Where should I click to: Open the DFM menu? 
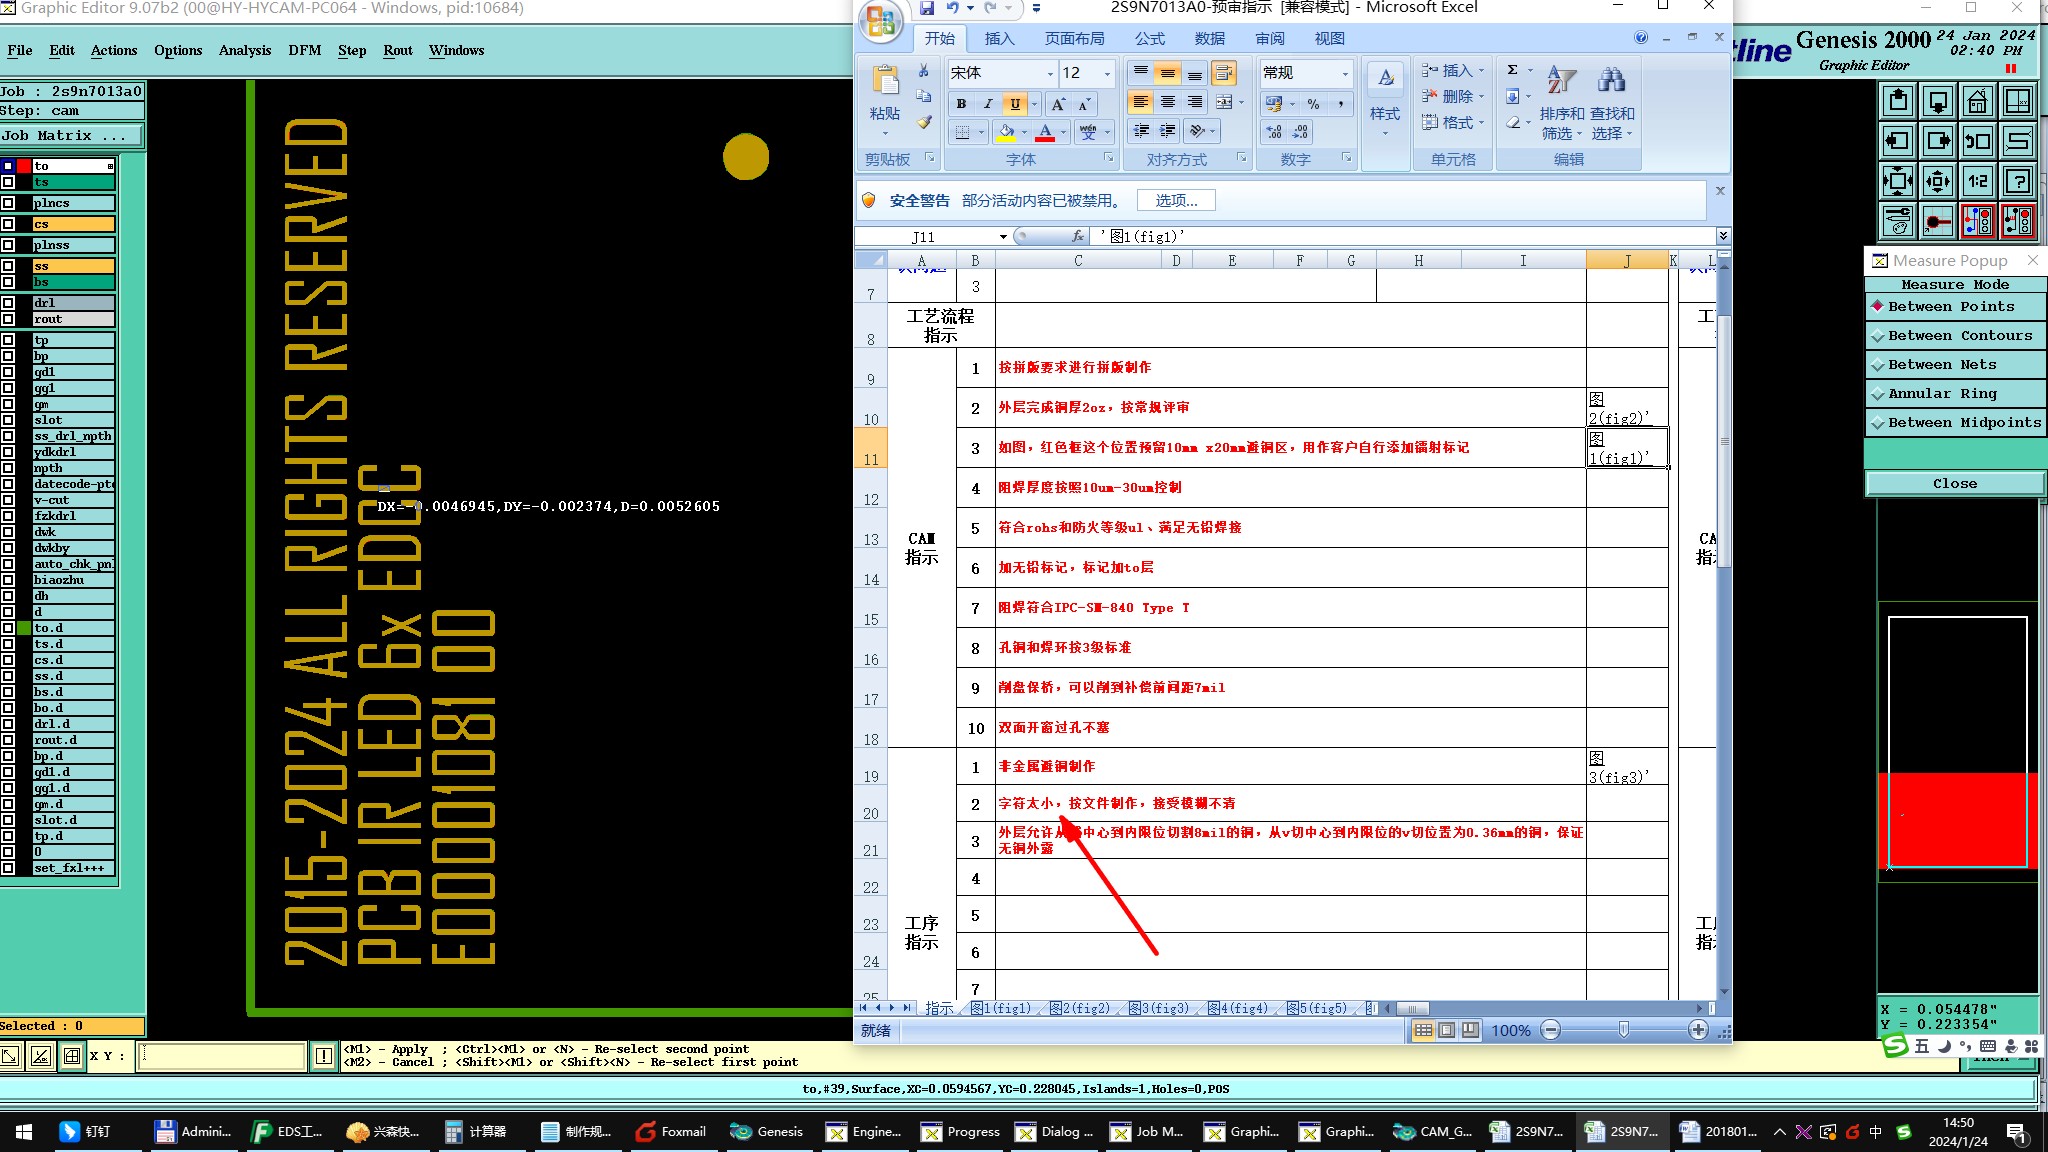click(x=304, y=50)
